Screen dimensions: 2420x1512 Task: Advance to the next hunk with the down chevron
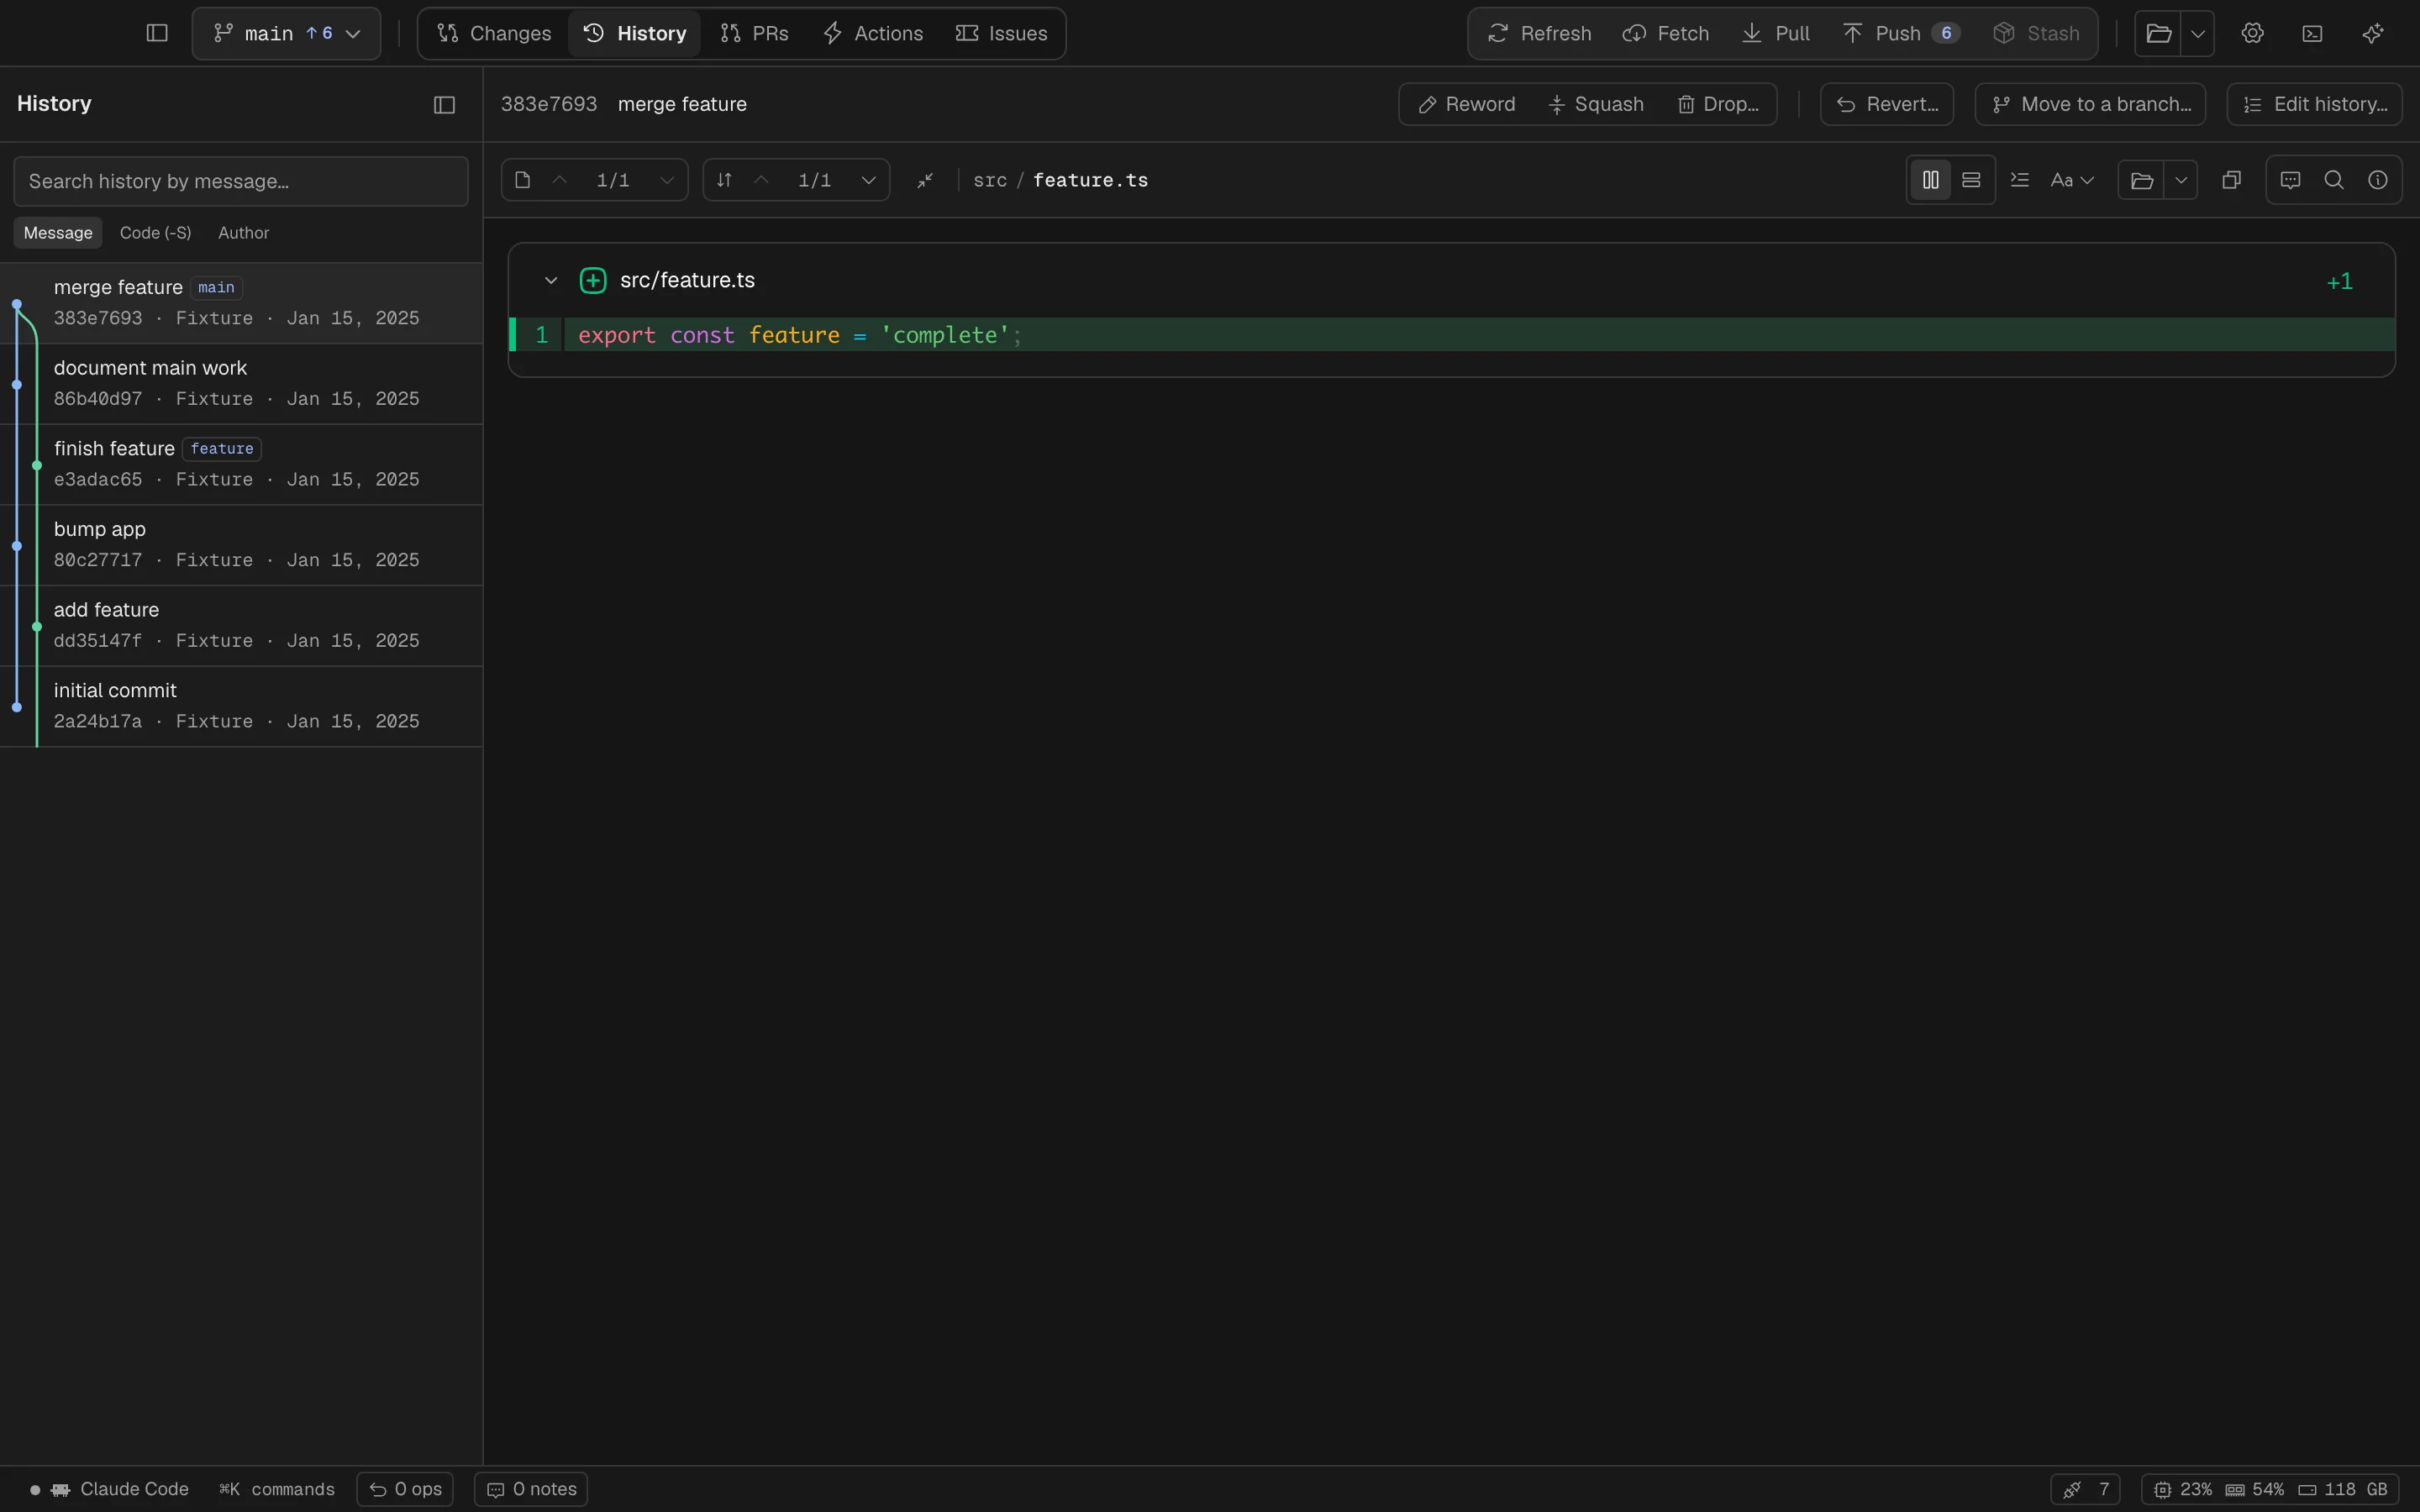(x=868, y=180)
